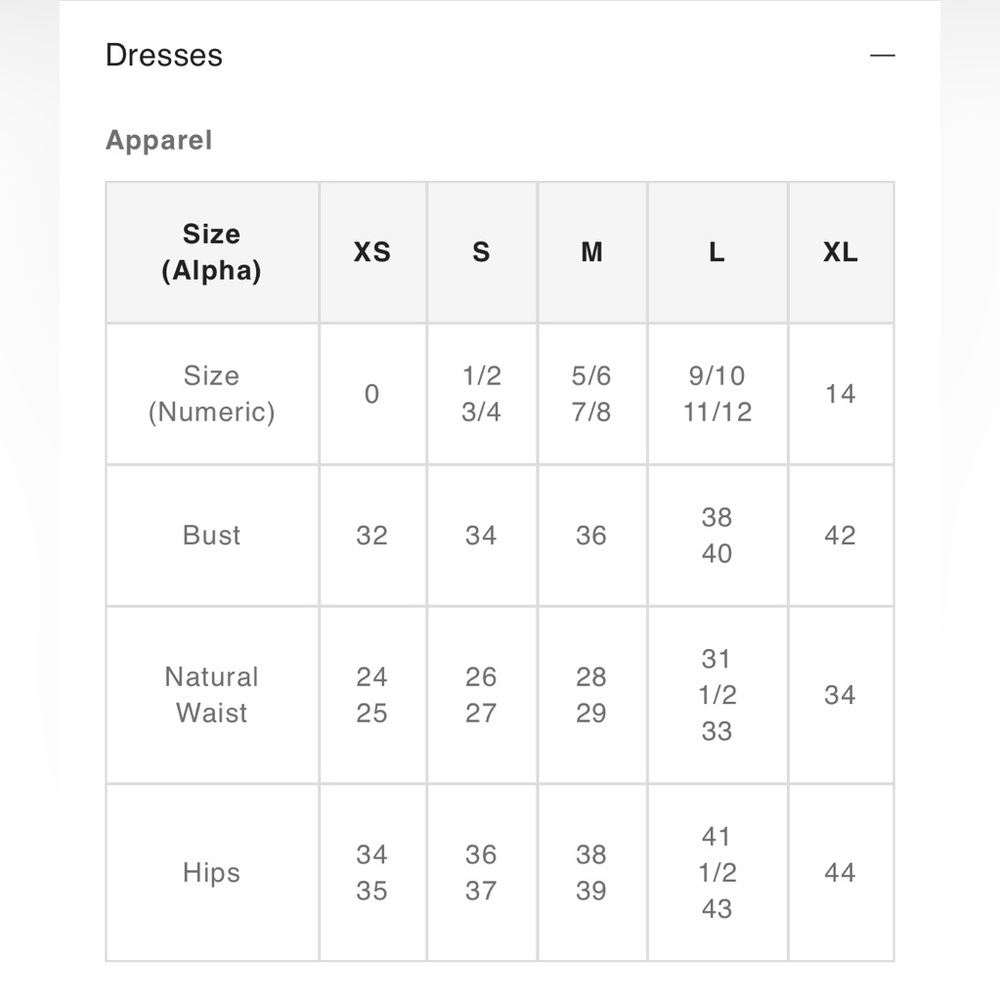Select the M size column header

point(591,253)
